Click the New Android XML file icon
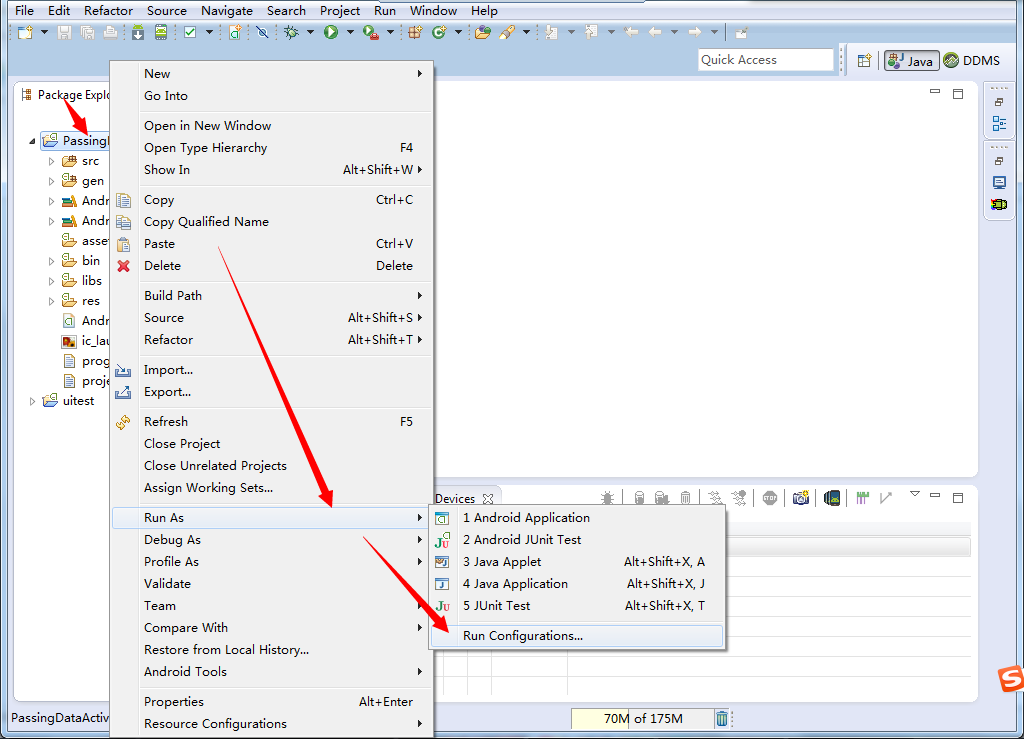 tap(235, 32)
